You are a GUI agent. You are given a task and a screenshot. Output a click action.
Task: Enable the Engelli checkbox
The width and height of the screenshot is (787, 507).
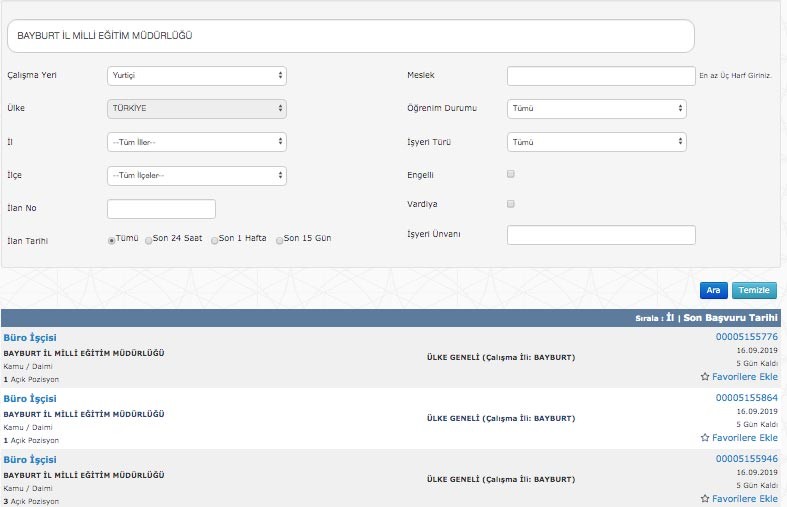(511, 174)
